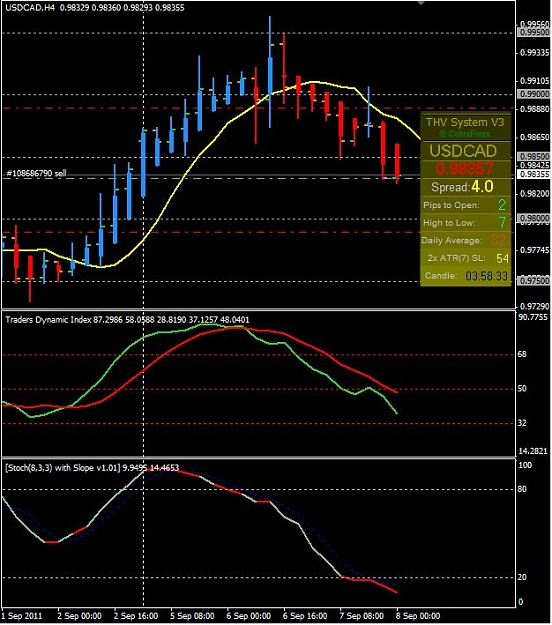Image resolution: width=552 pixels, height=625 pixels.
Task: Click the Stochastic 20 level label
Action: click(x=523, y=577)
